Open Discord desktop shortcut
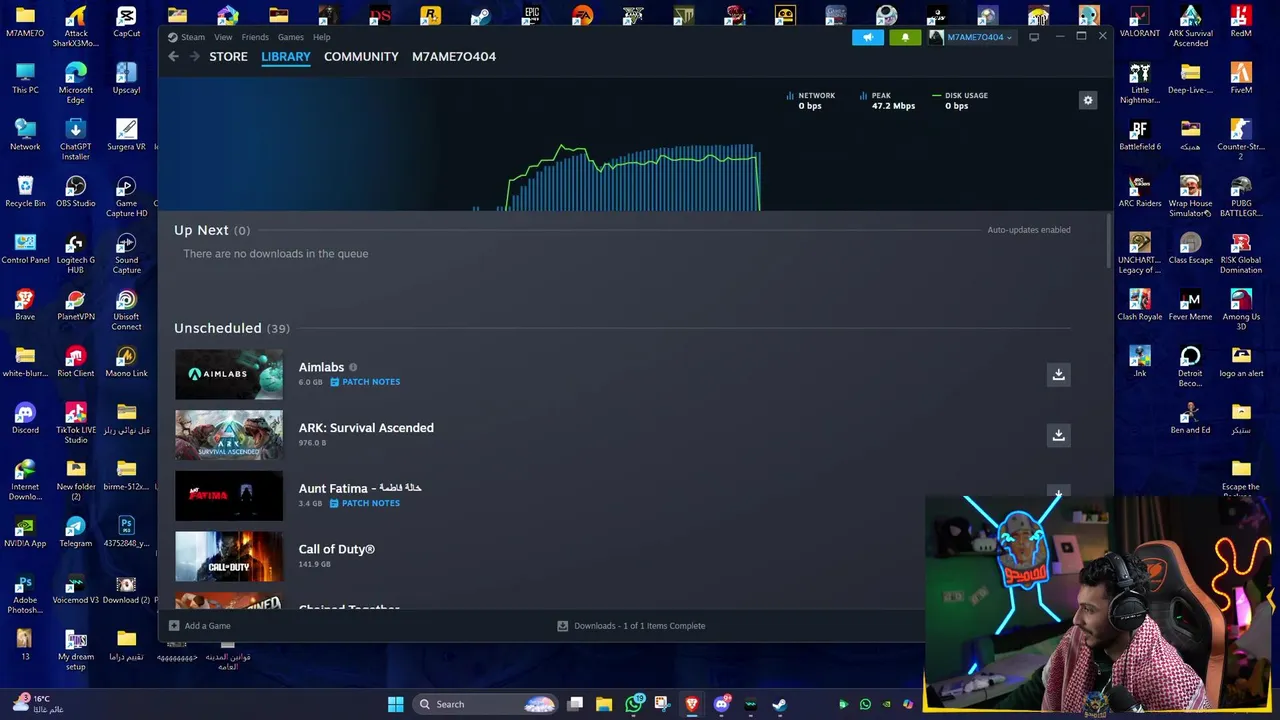 [25, 417]
